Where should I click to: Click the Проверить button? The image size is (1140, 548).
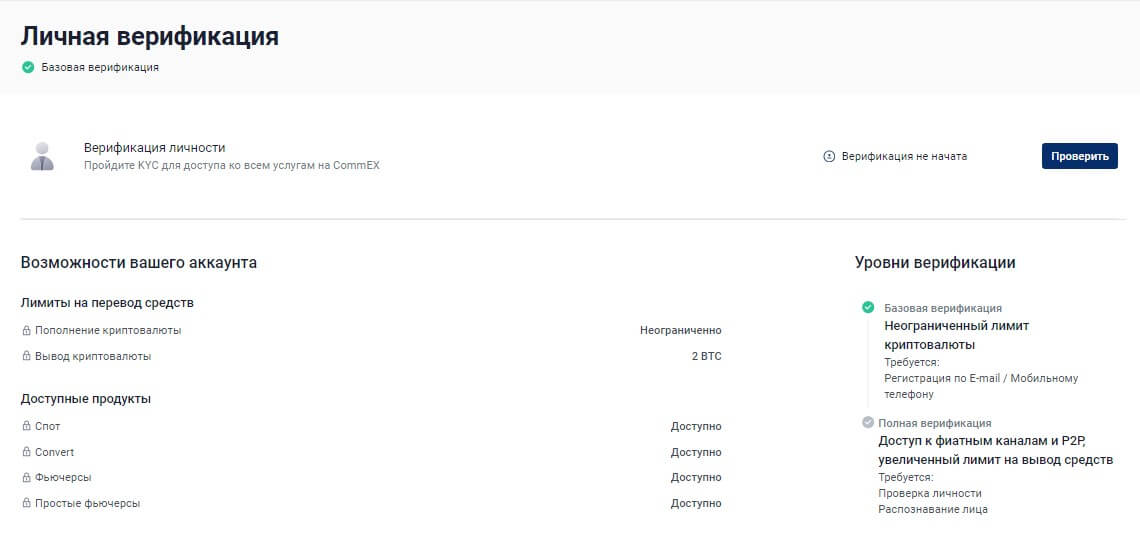[x=1079, y=156]
